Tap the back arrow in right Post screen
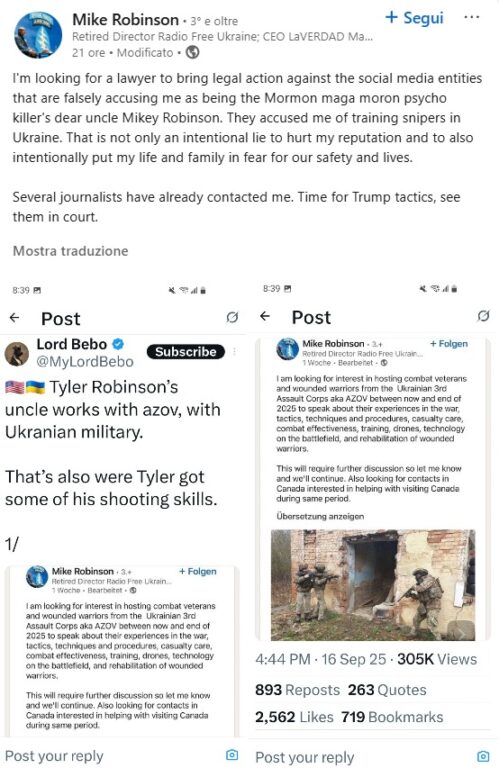 pyautogui.click(x=265, y=316)
